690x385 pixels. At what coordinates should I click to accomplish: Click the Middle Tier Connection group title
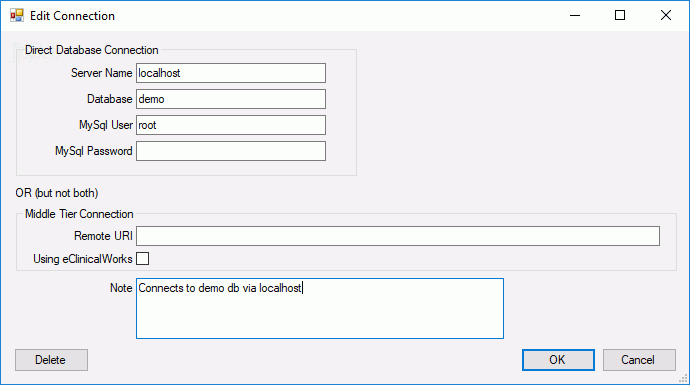coord(79,214)
